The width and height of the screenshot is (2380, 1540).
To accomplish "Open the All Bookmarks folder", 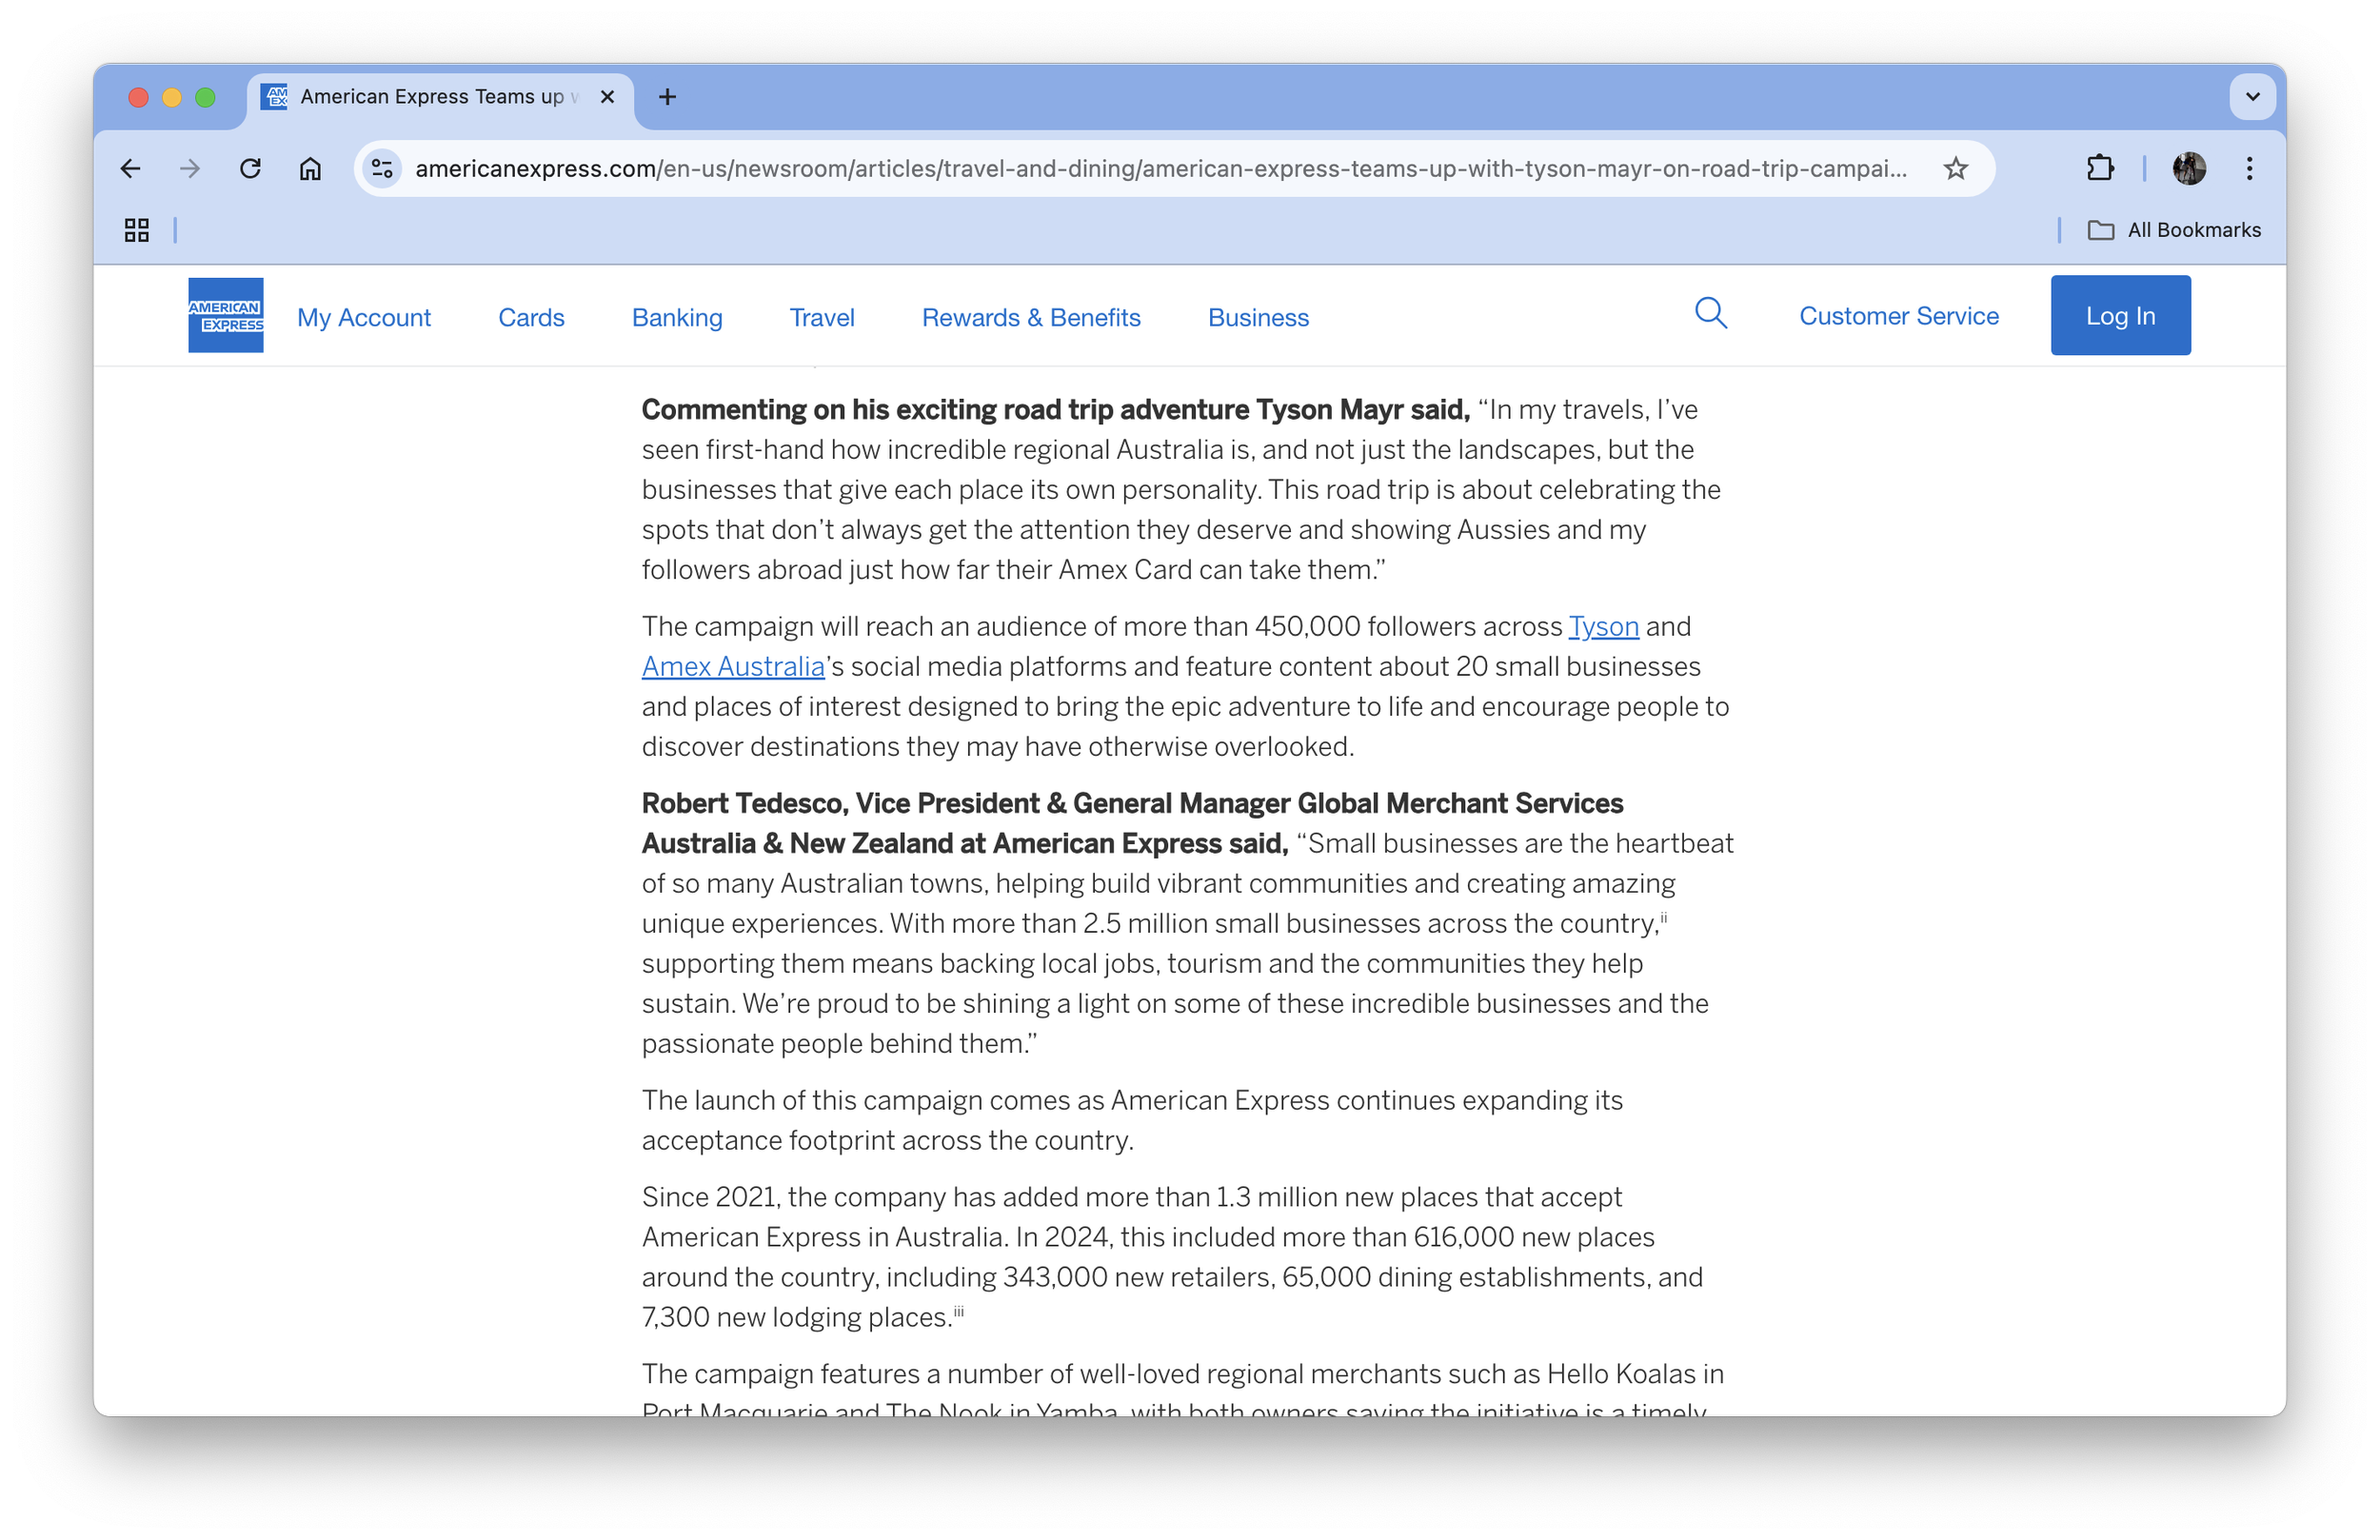I will pyautogui.click(x=2174, y=230).
